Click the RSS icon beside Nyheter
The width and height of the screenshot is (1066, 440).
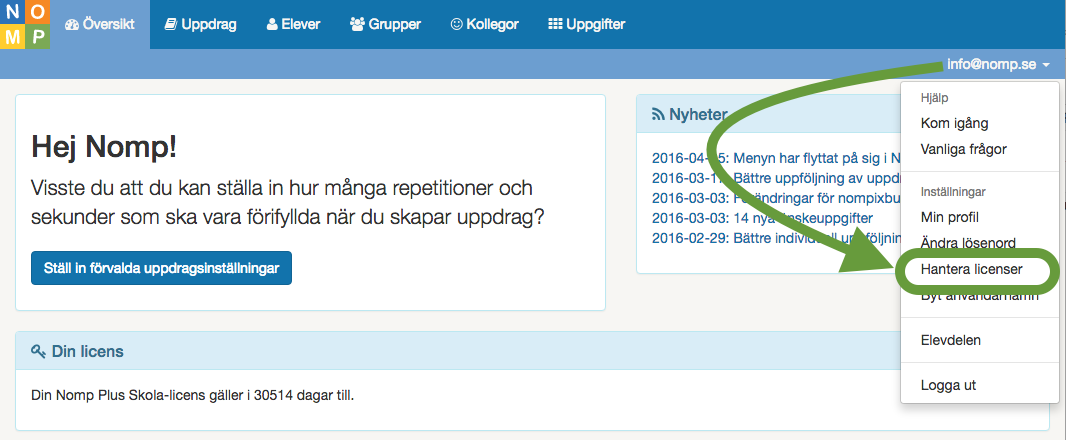tap(657, 114)
